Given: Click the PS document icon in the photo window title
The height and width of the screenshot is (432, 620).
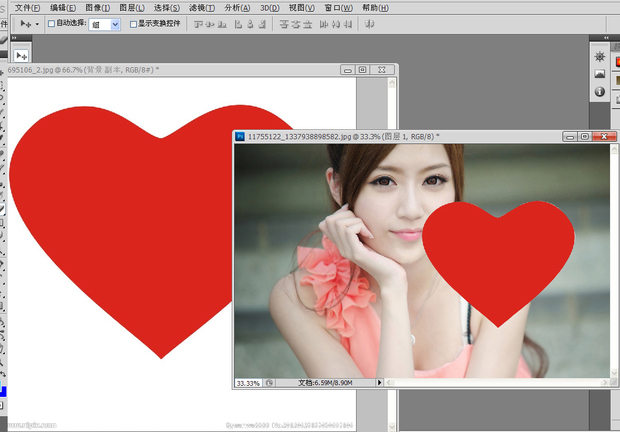Looking at the screenshot, I should [240, 136].
